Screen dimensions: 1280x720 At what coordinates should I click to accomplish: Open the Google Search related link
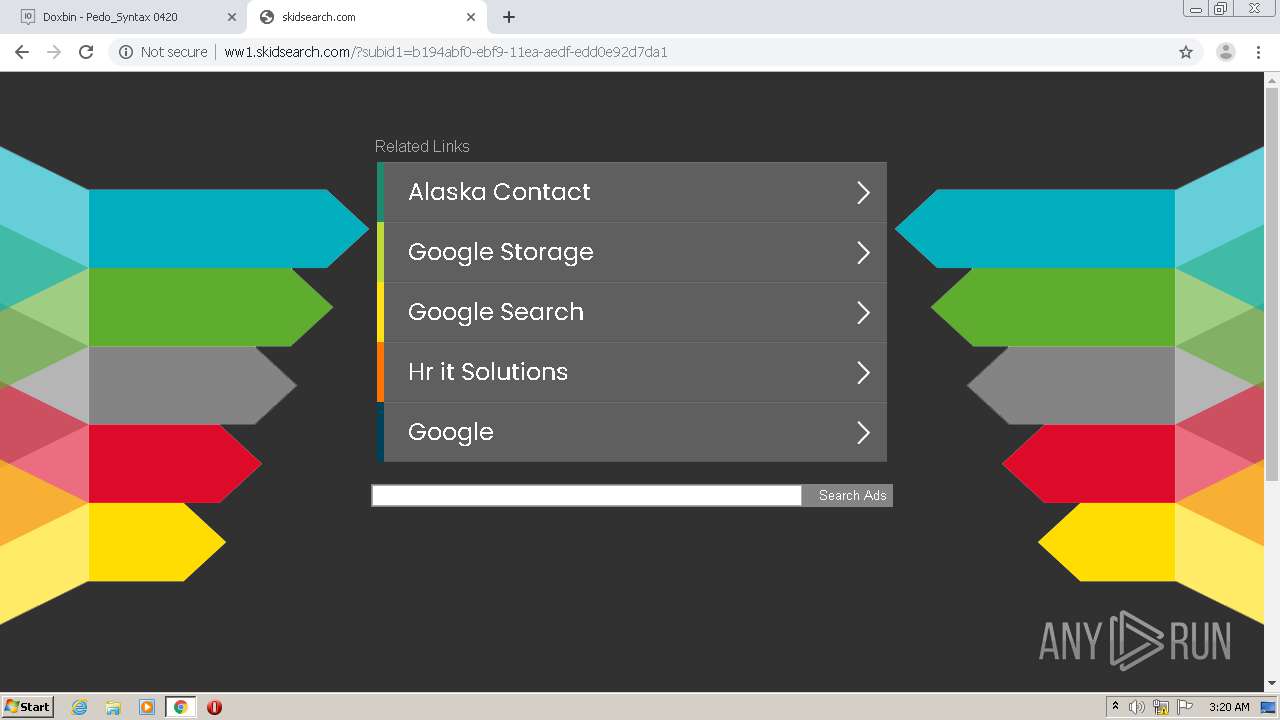pos(631,312)
